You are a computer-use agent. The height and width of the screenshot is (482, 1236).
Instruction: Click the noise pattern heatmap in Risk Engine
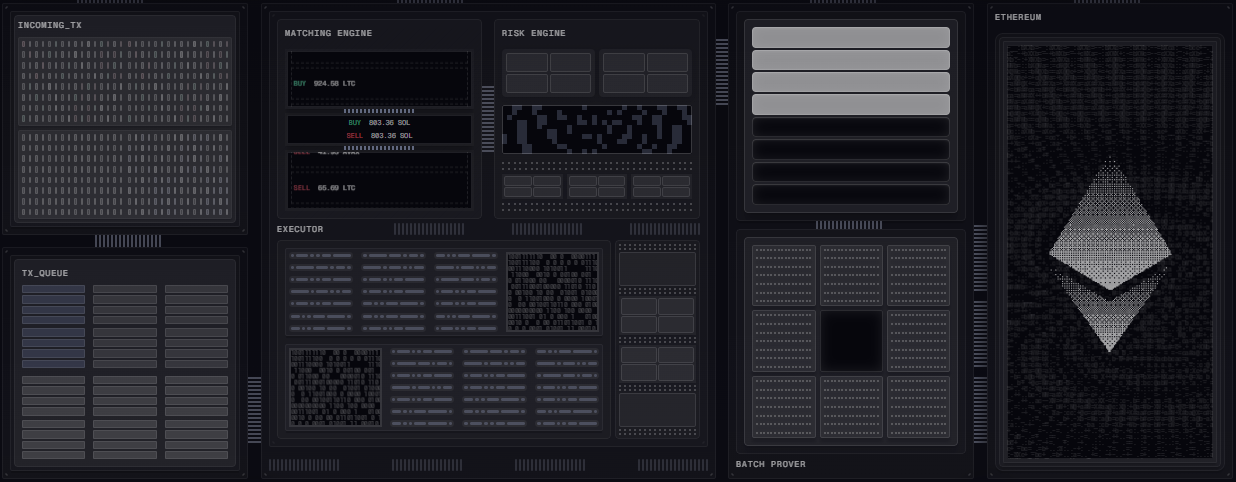[x=596, y=129]
